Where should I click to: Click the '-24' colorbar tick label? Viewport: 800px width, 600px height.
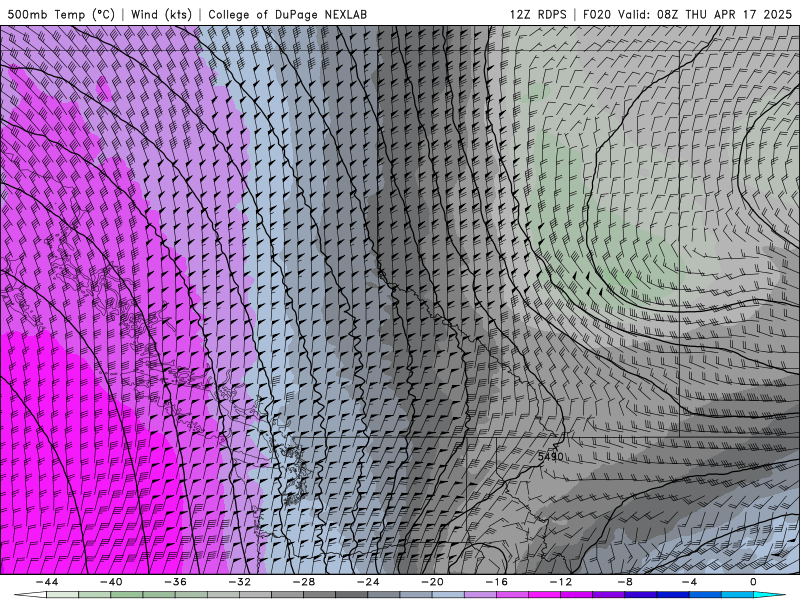368,582
